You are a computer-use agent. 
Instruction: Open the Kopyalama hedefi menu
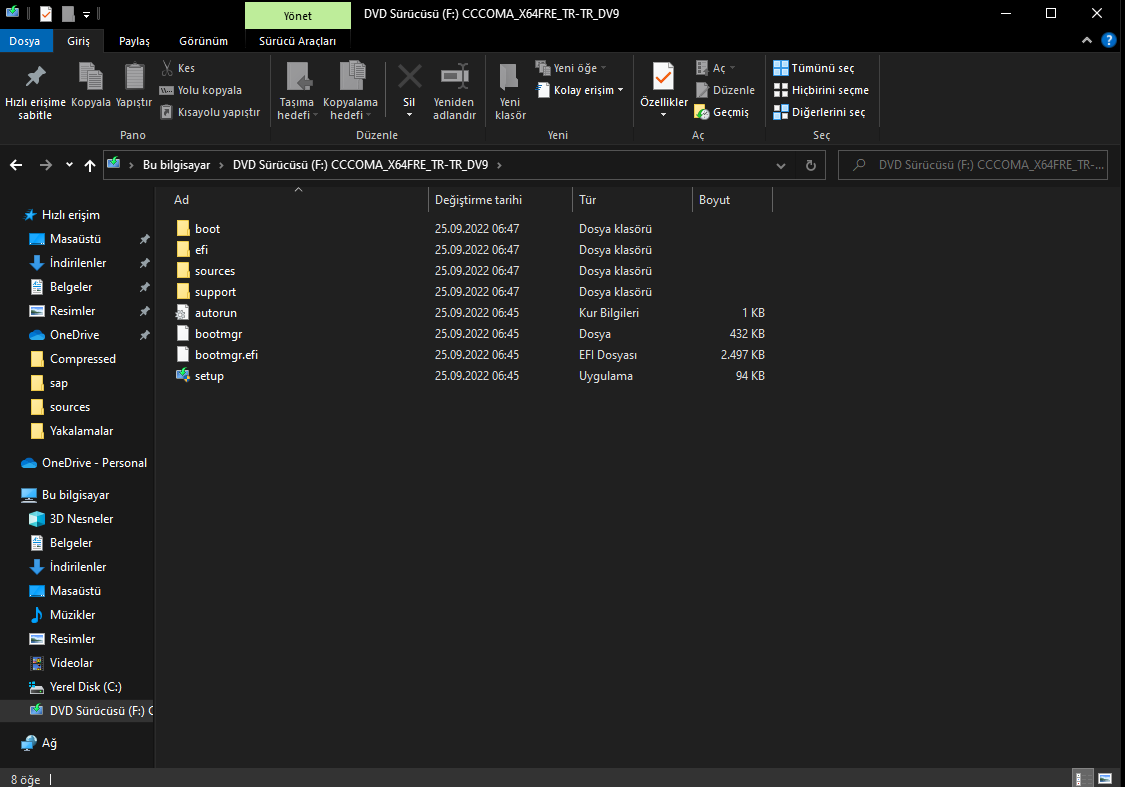click(350, 91)
